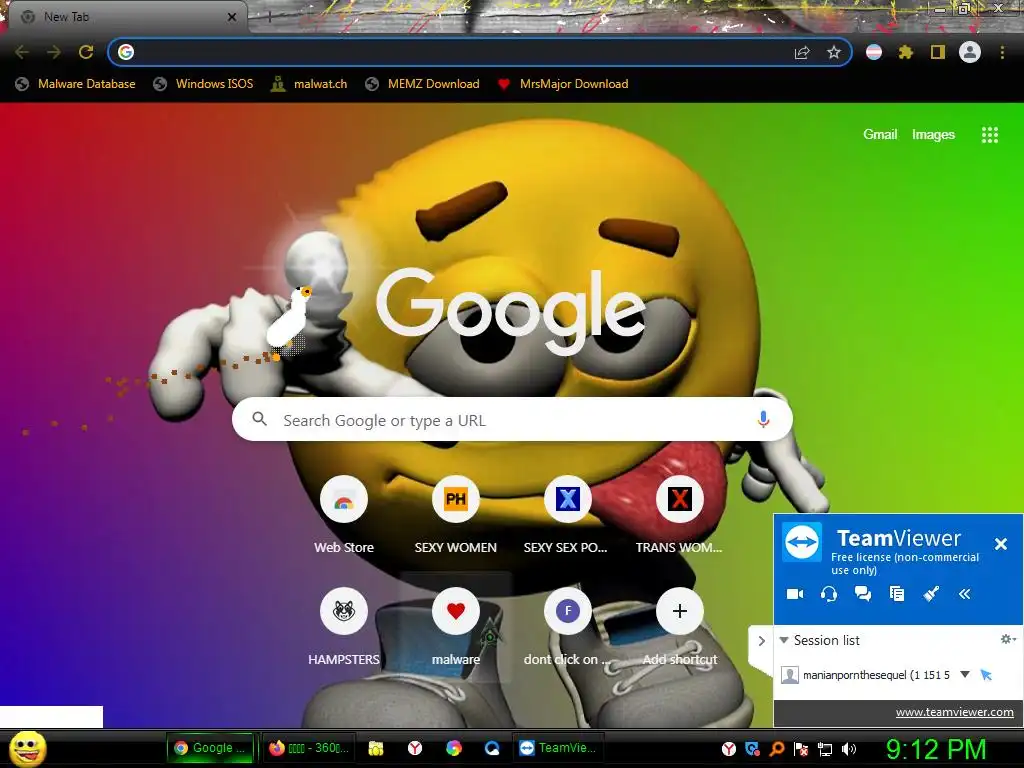Open the Gmail link
The height and width of the screenshot is (768, 1024).
click(x=880, y=135)
